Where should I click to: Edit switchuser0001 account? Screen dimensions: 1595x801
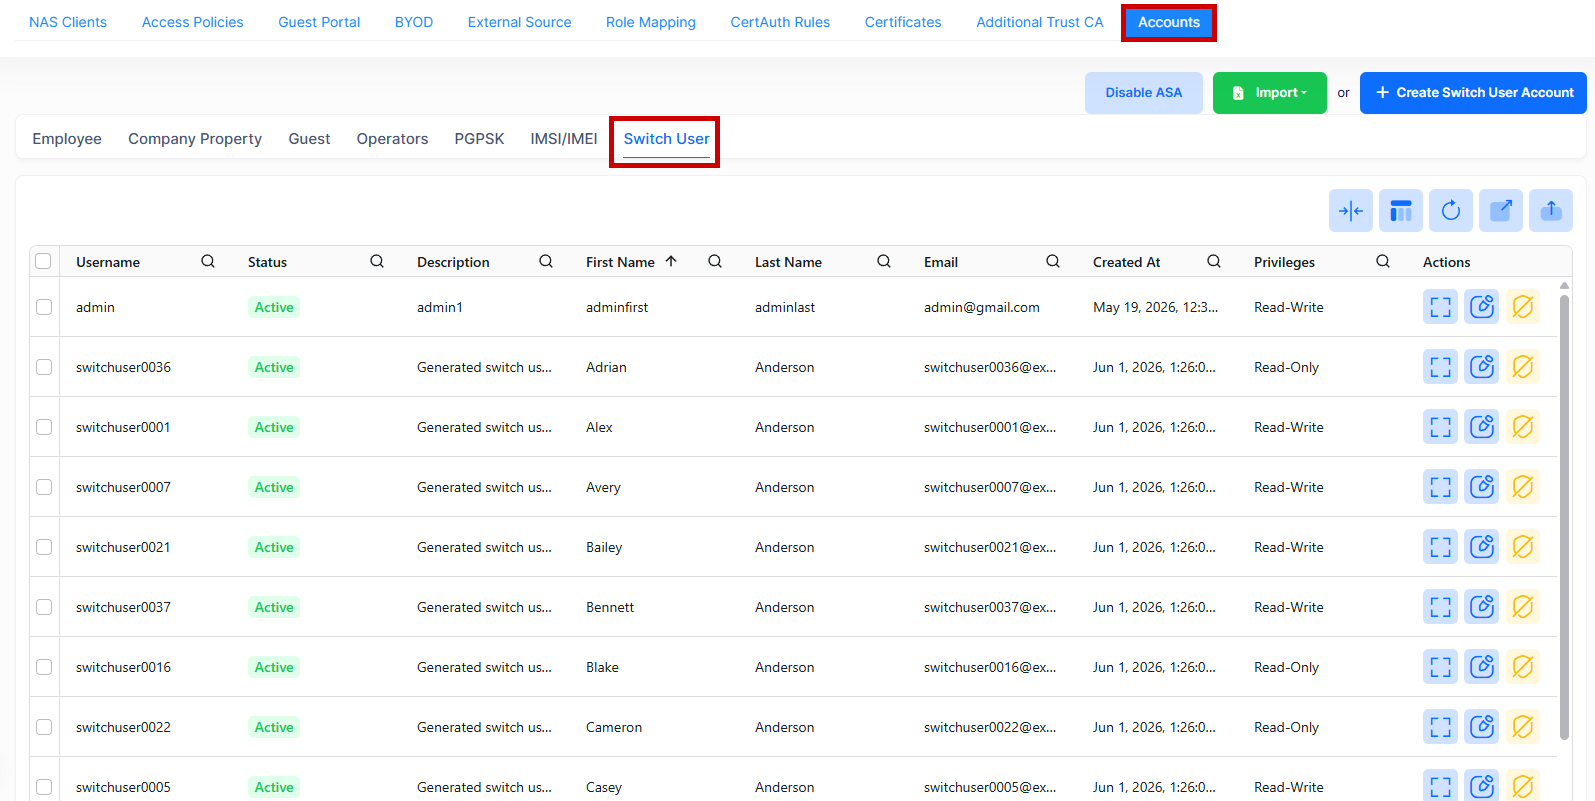click(1481, 427)
